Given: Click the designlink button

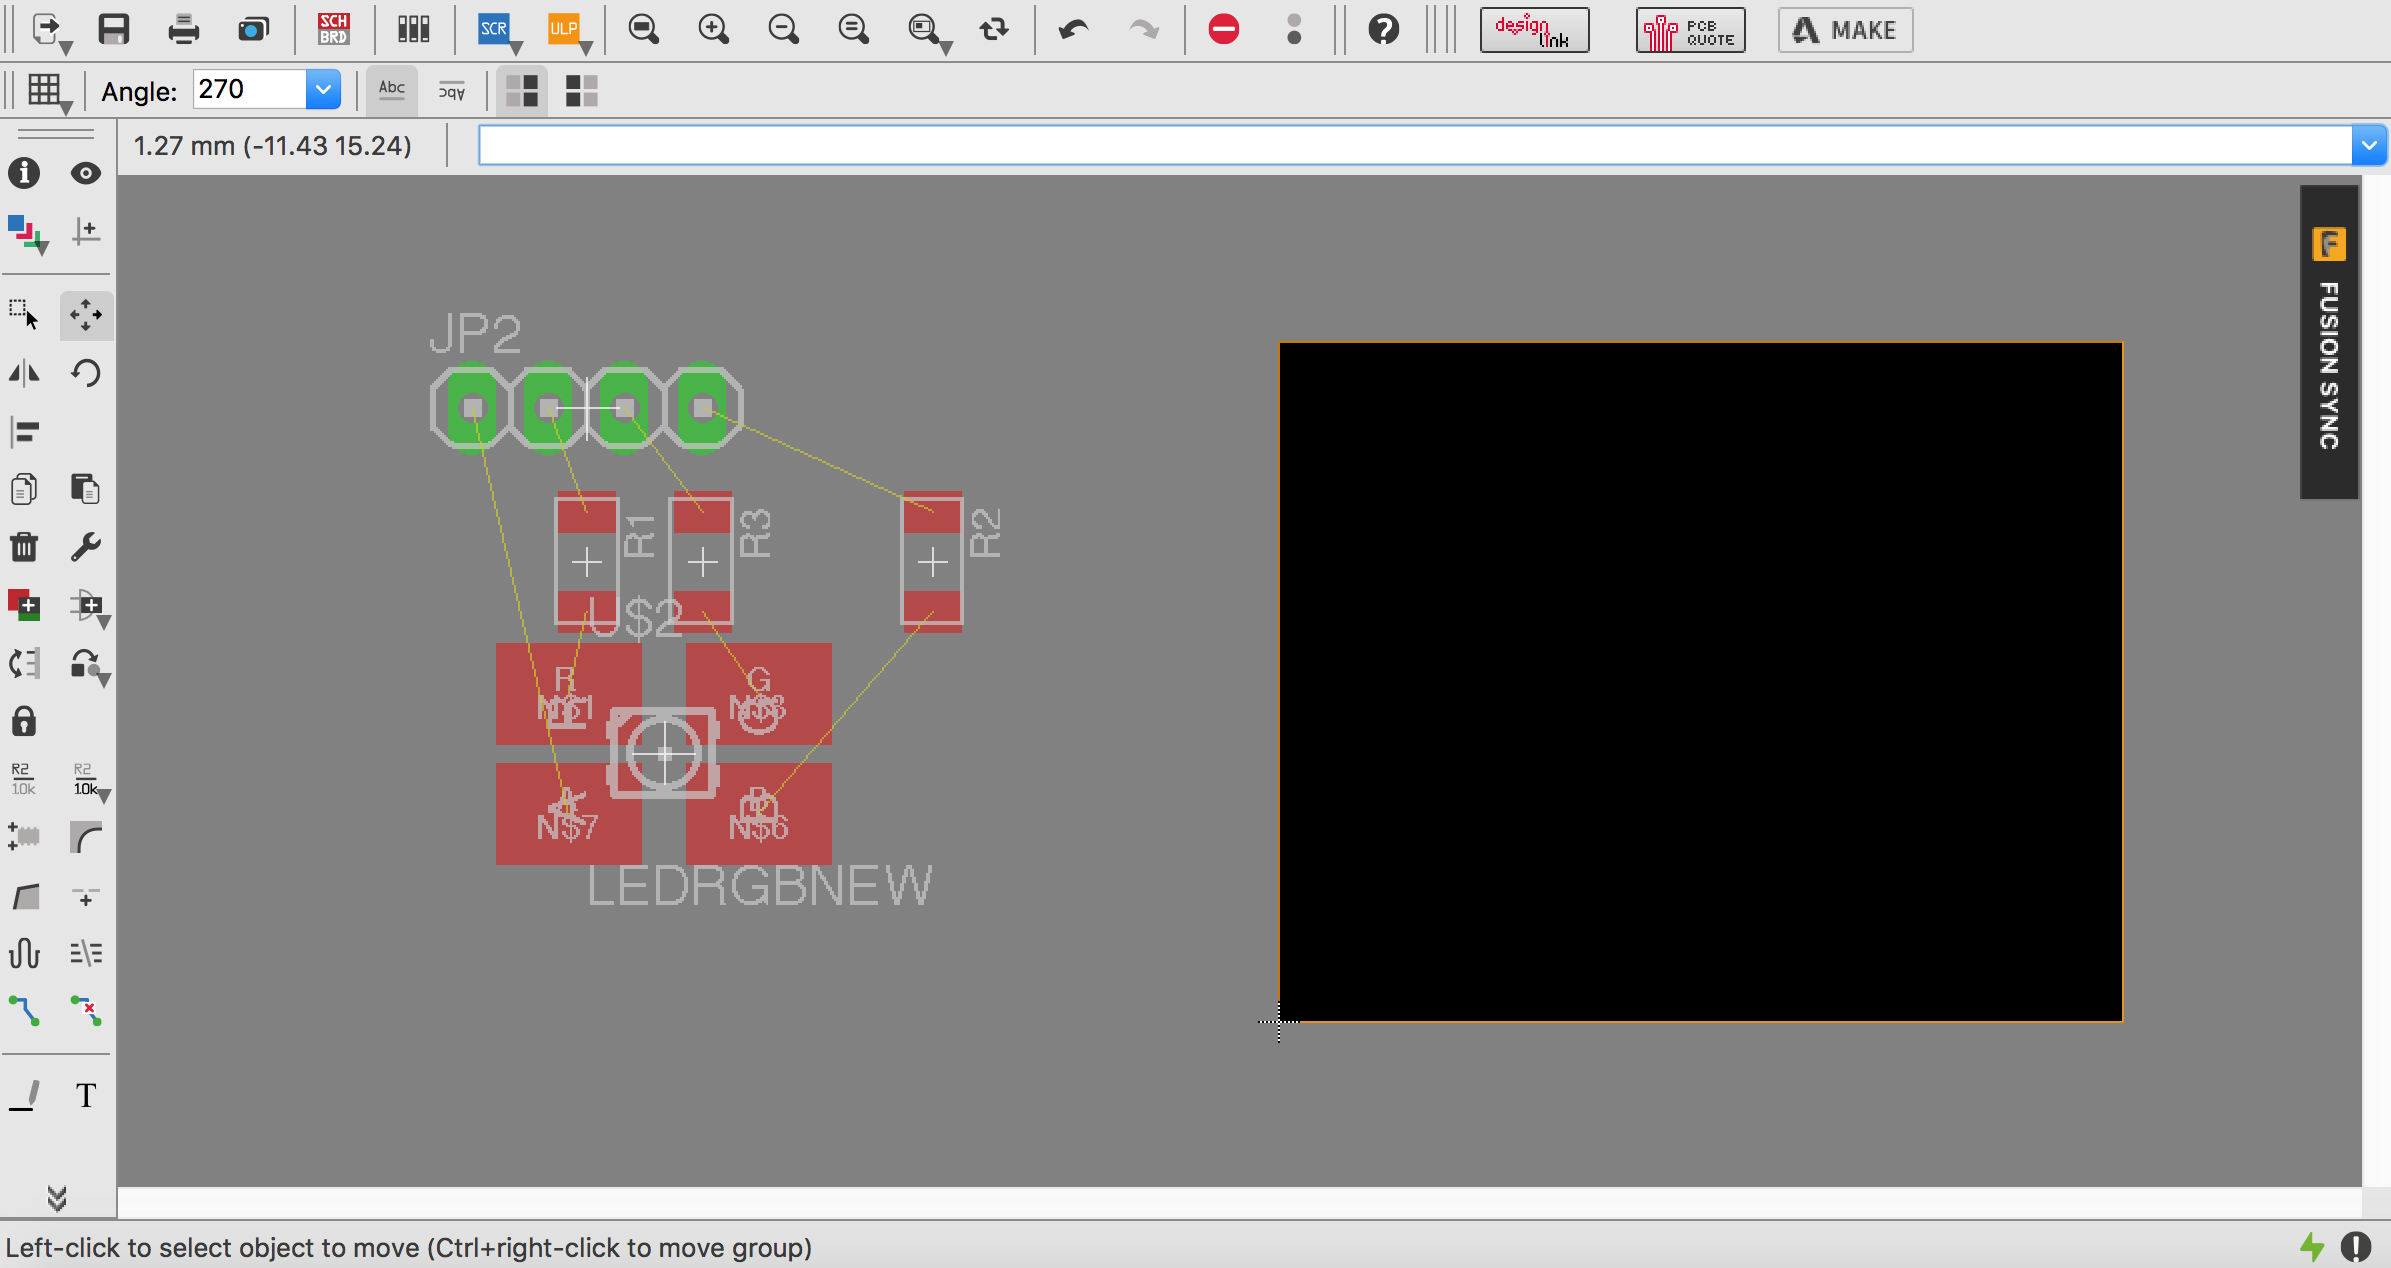Looking at the screenshot, I should pyautogui.click(x=1534, y=30).
